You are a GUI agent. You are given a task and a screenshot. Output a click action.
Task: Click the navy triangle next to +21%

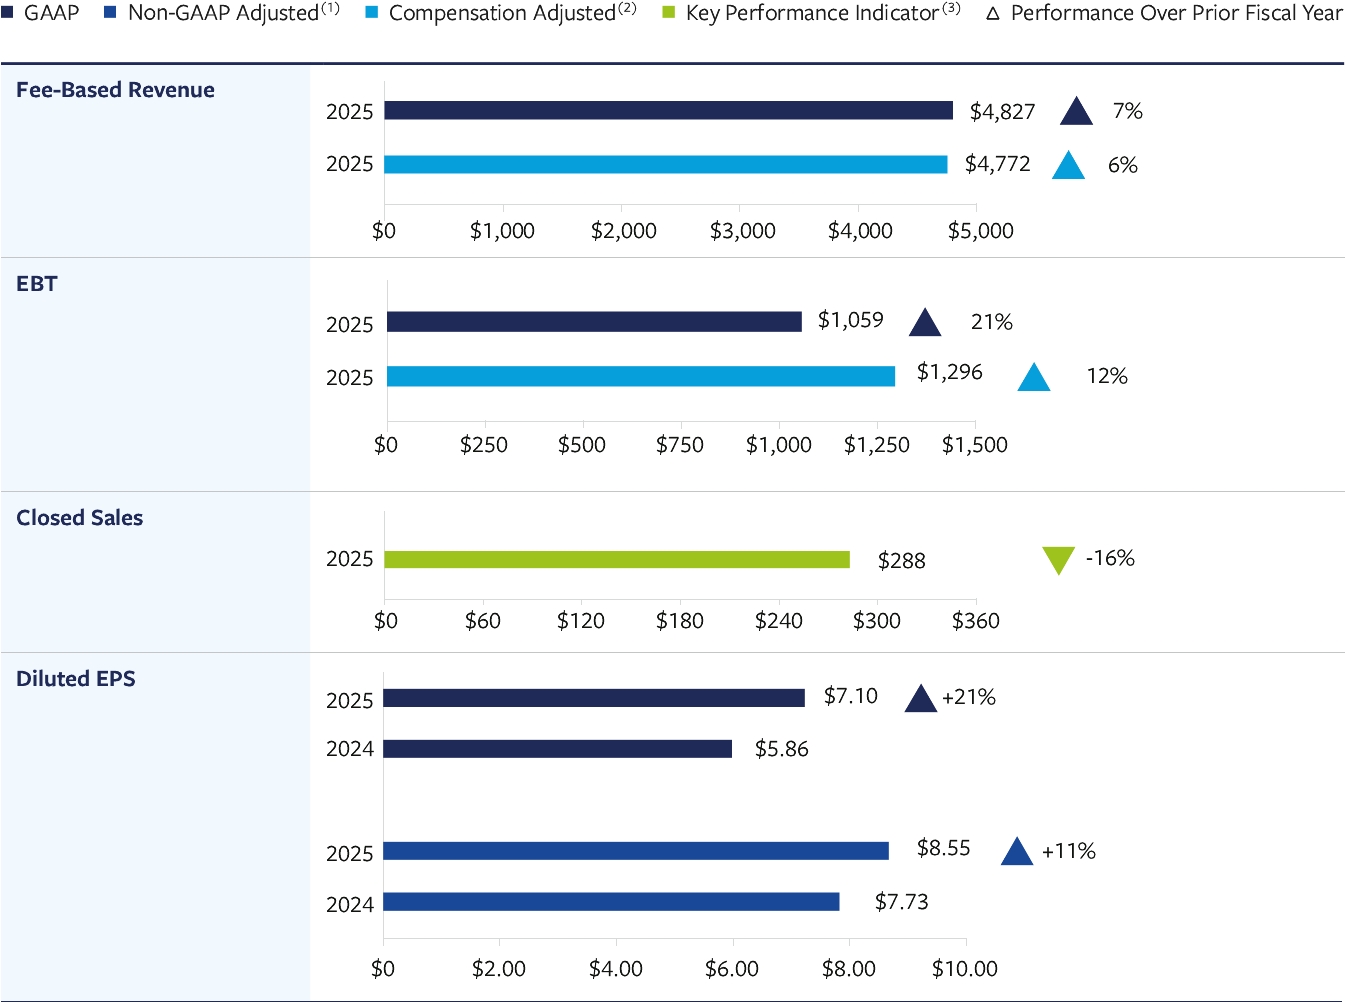tap(920, 699)
